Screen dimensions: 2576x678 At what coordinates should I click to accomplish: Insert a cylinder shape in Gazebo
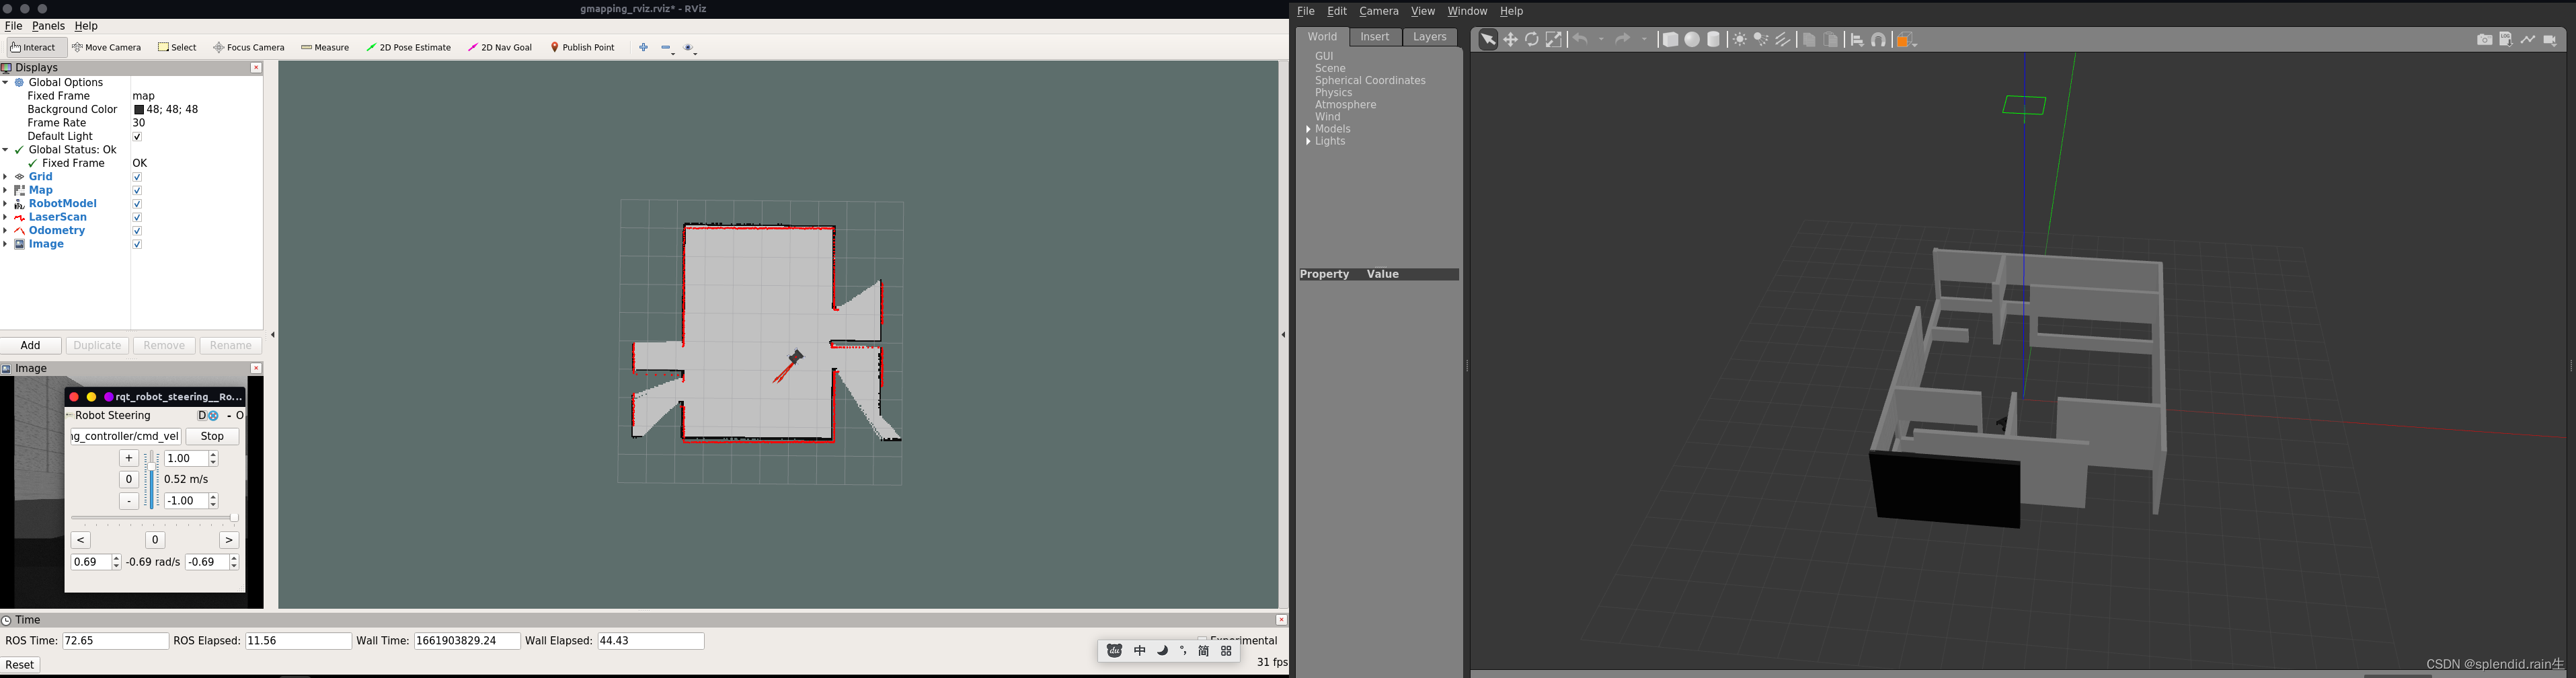pyautogui.click(x=1714, y=39)
